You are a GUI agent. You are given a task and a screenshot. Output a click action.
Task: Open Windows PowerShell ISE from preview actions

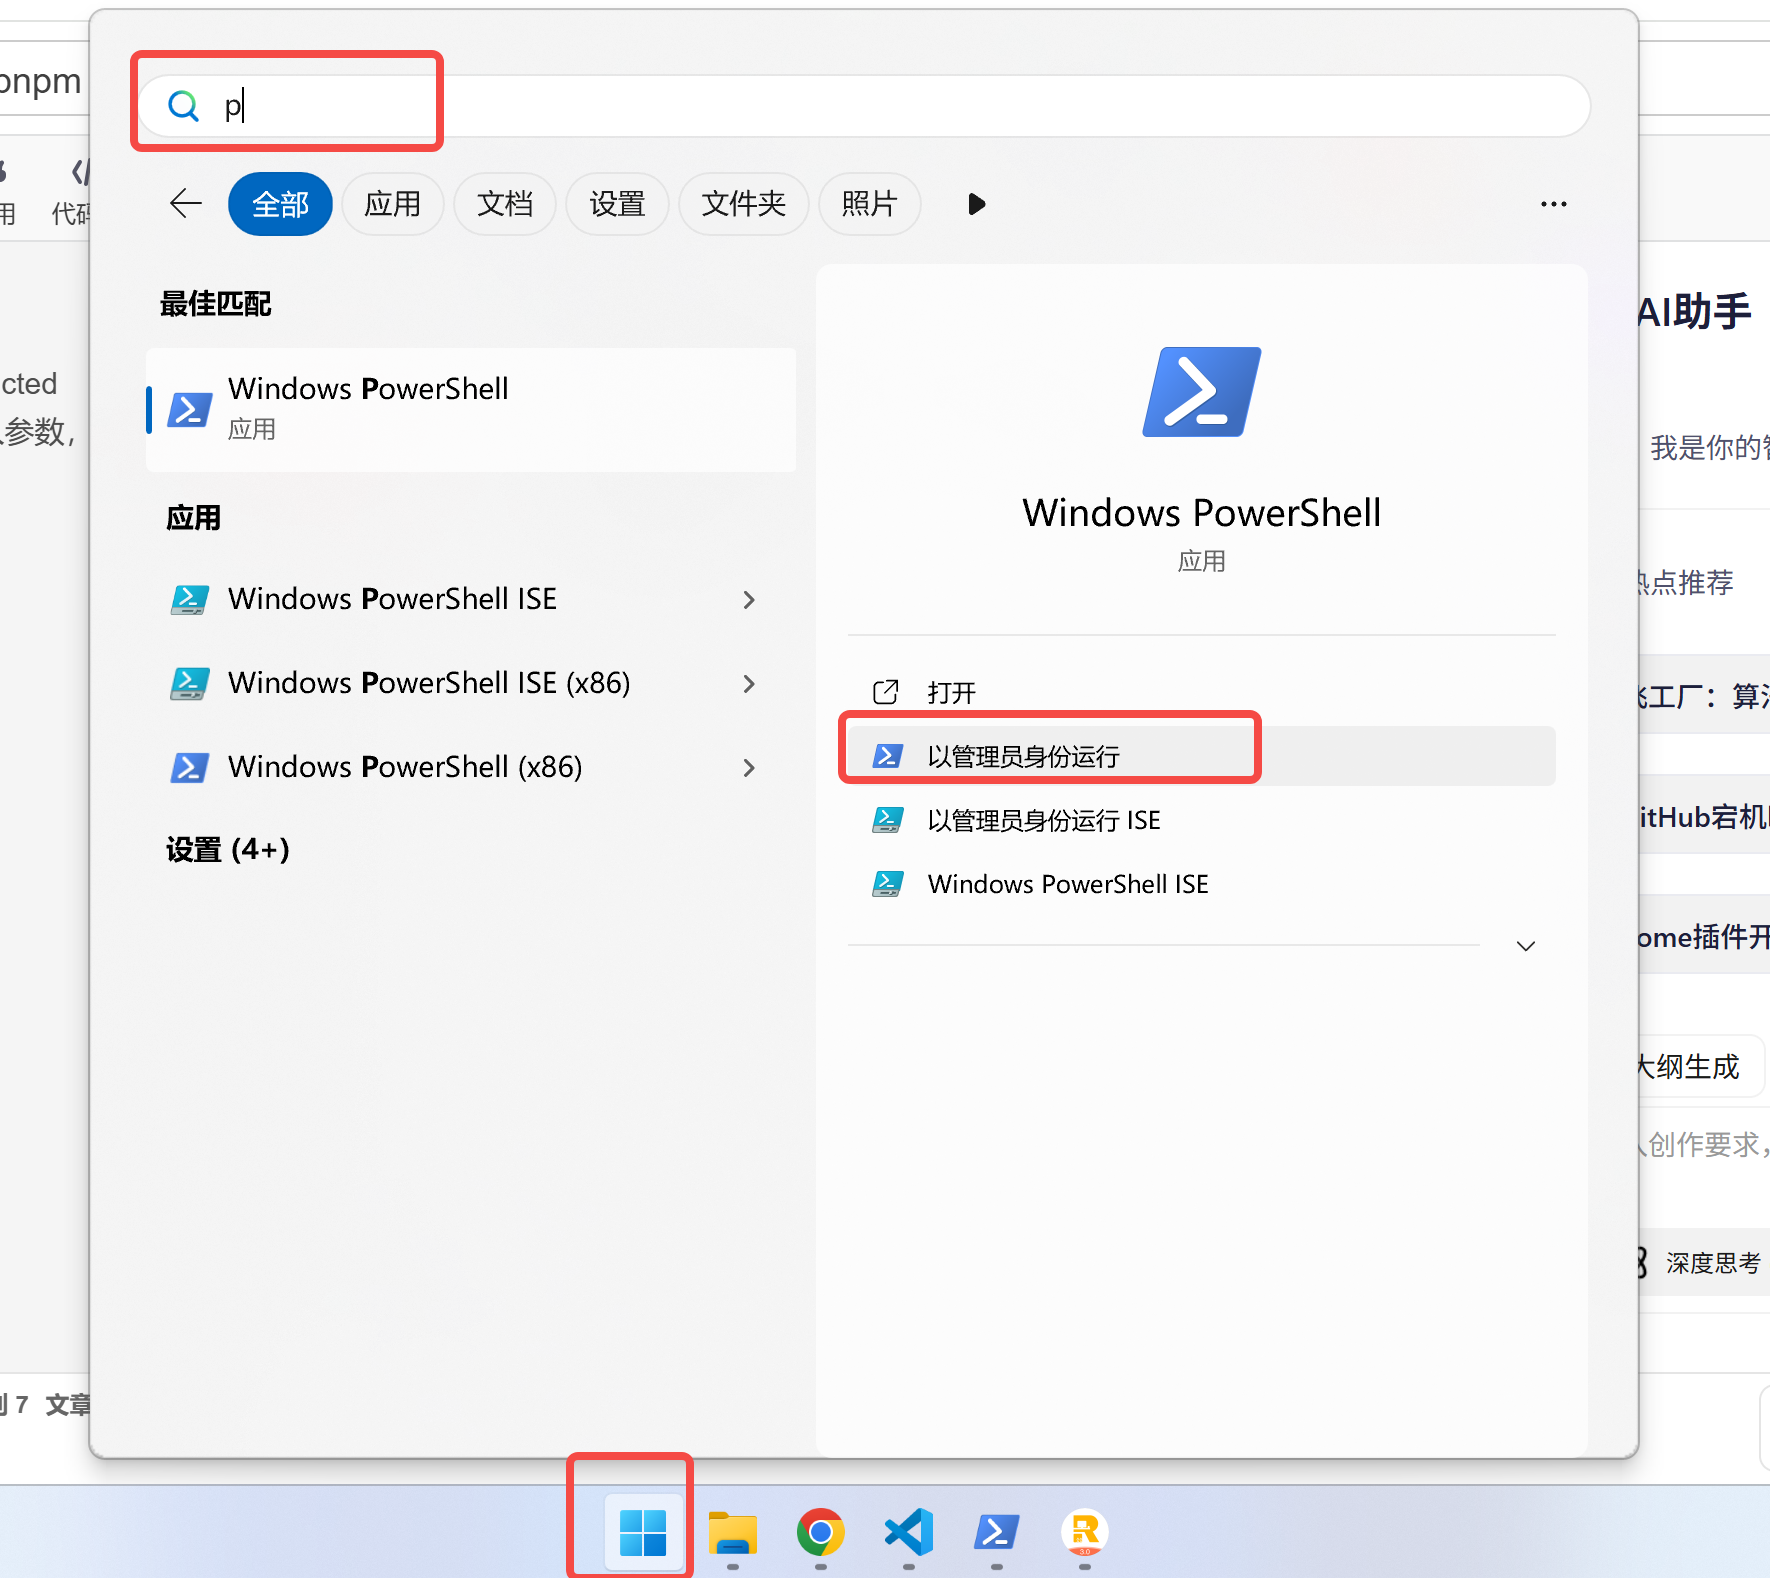pyautogui.click(x=1202, y=884)
